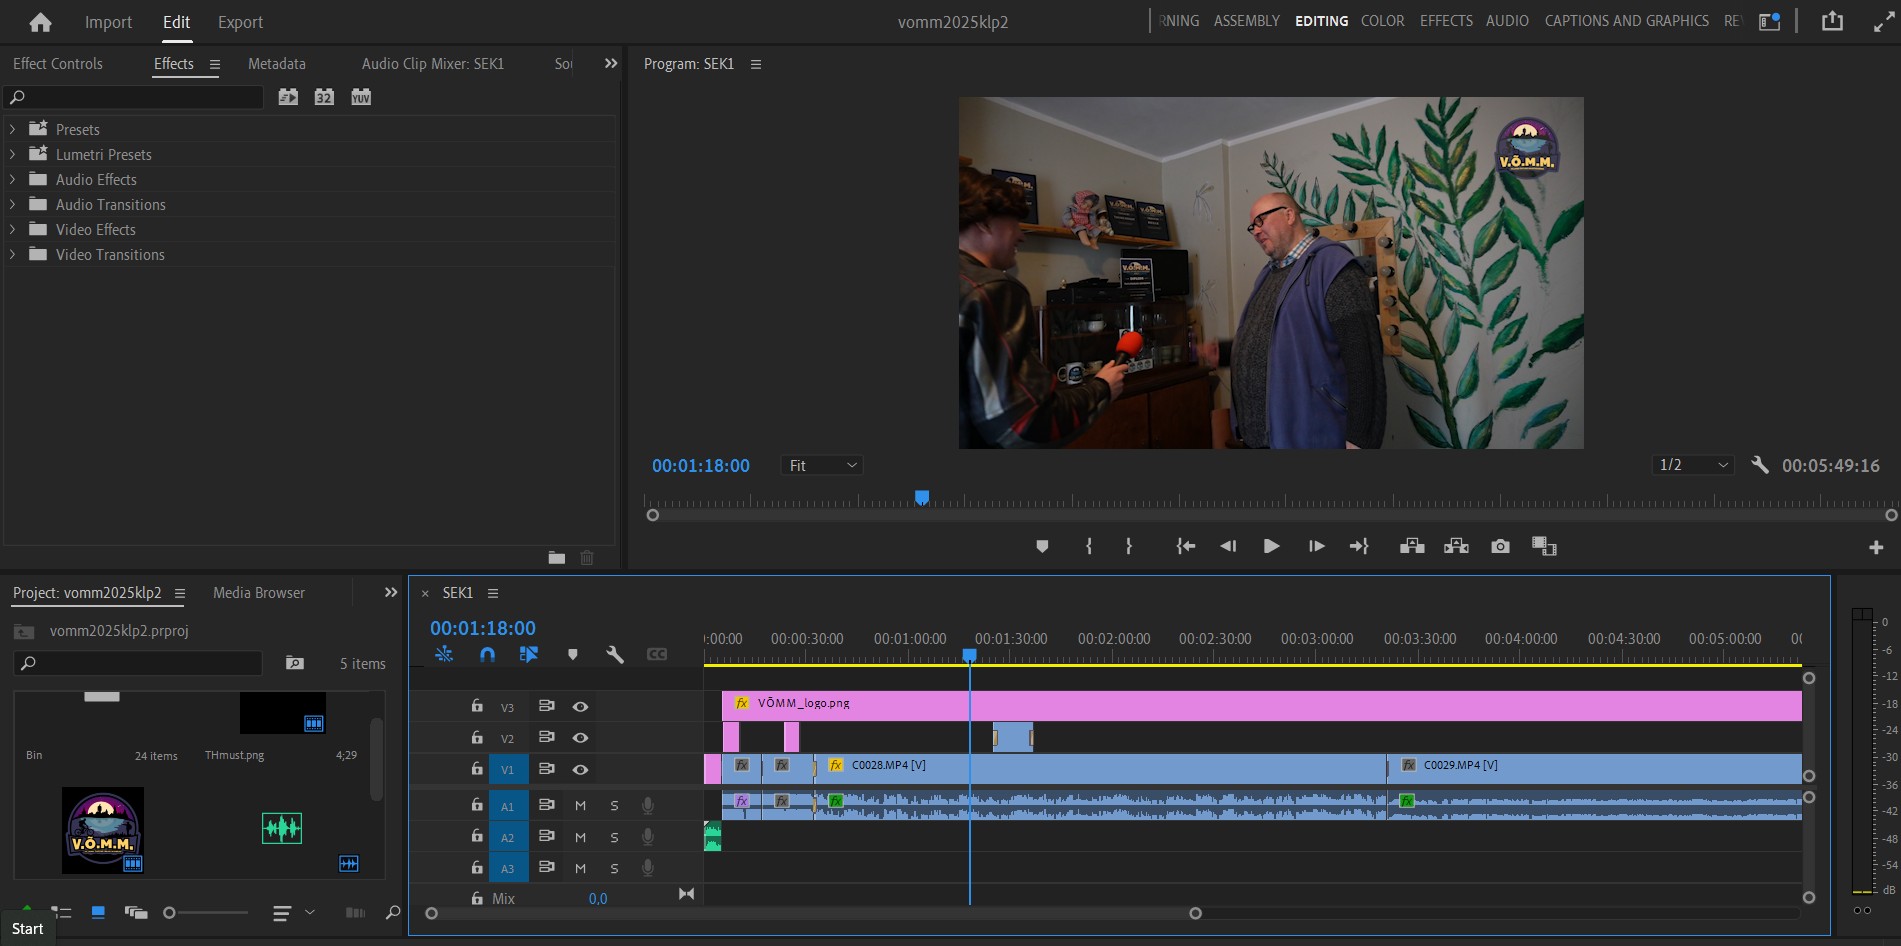Open the Fit zoom level dropdown
The width and height of the screenshot is (1901, 946).
[x=822, y=466]
